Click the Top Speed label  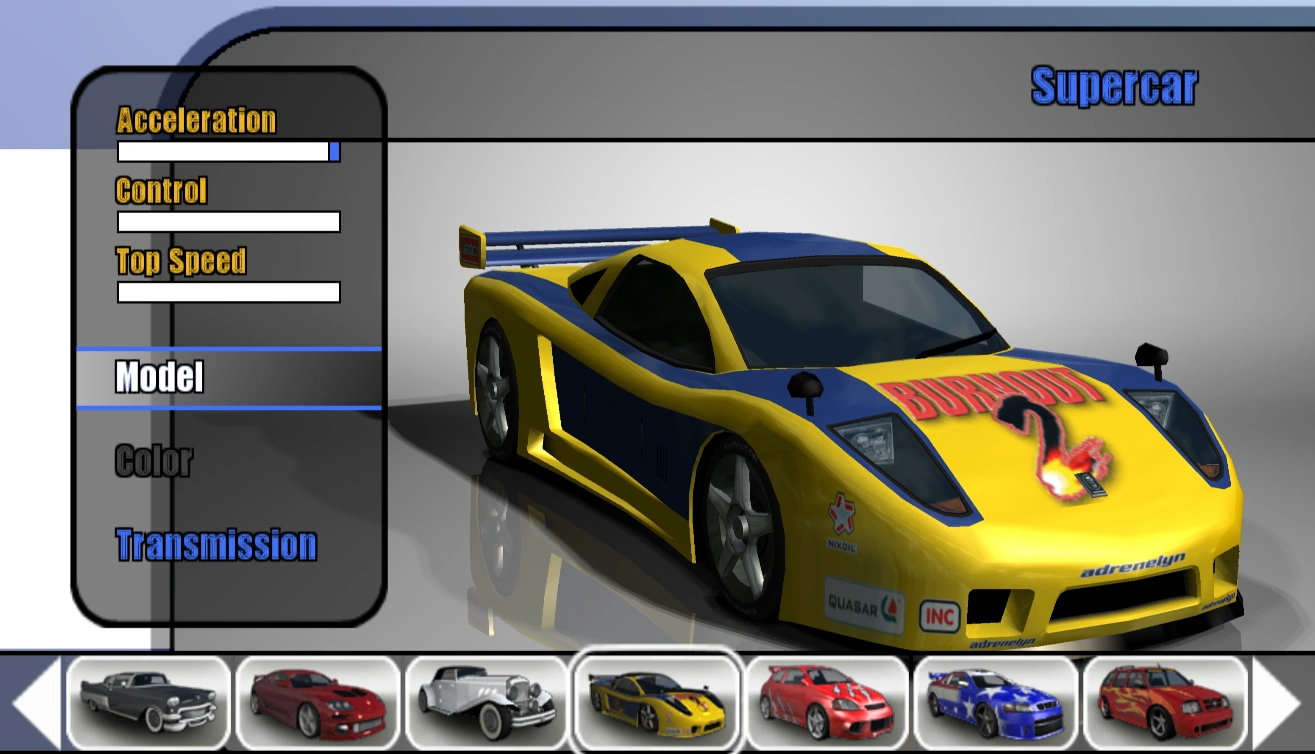point(181,261)
